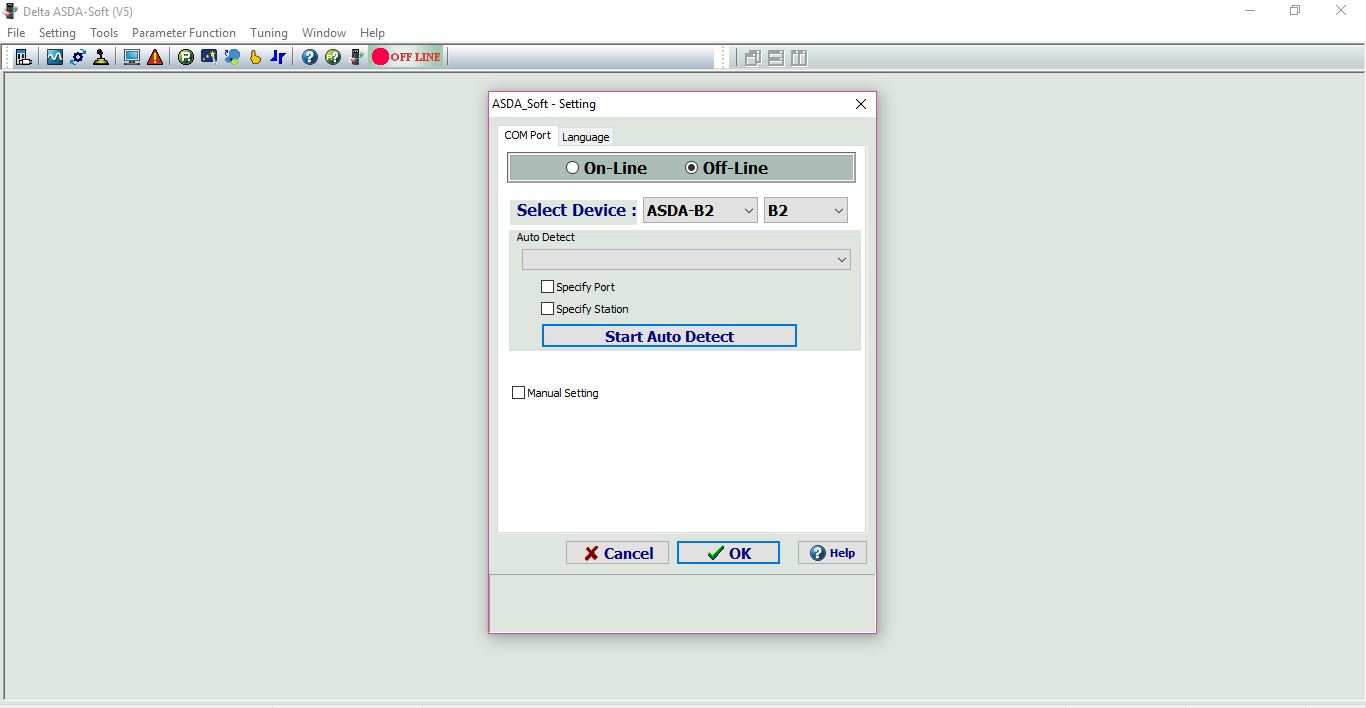Switch to the COM Port tab
Viewport: 1366px width, 708px height.
[527, 135]
